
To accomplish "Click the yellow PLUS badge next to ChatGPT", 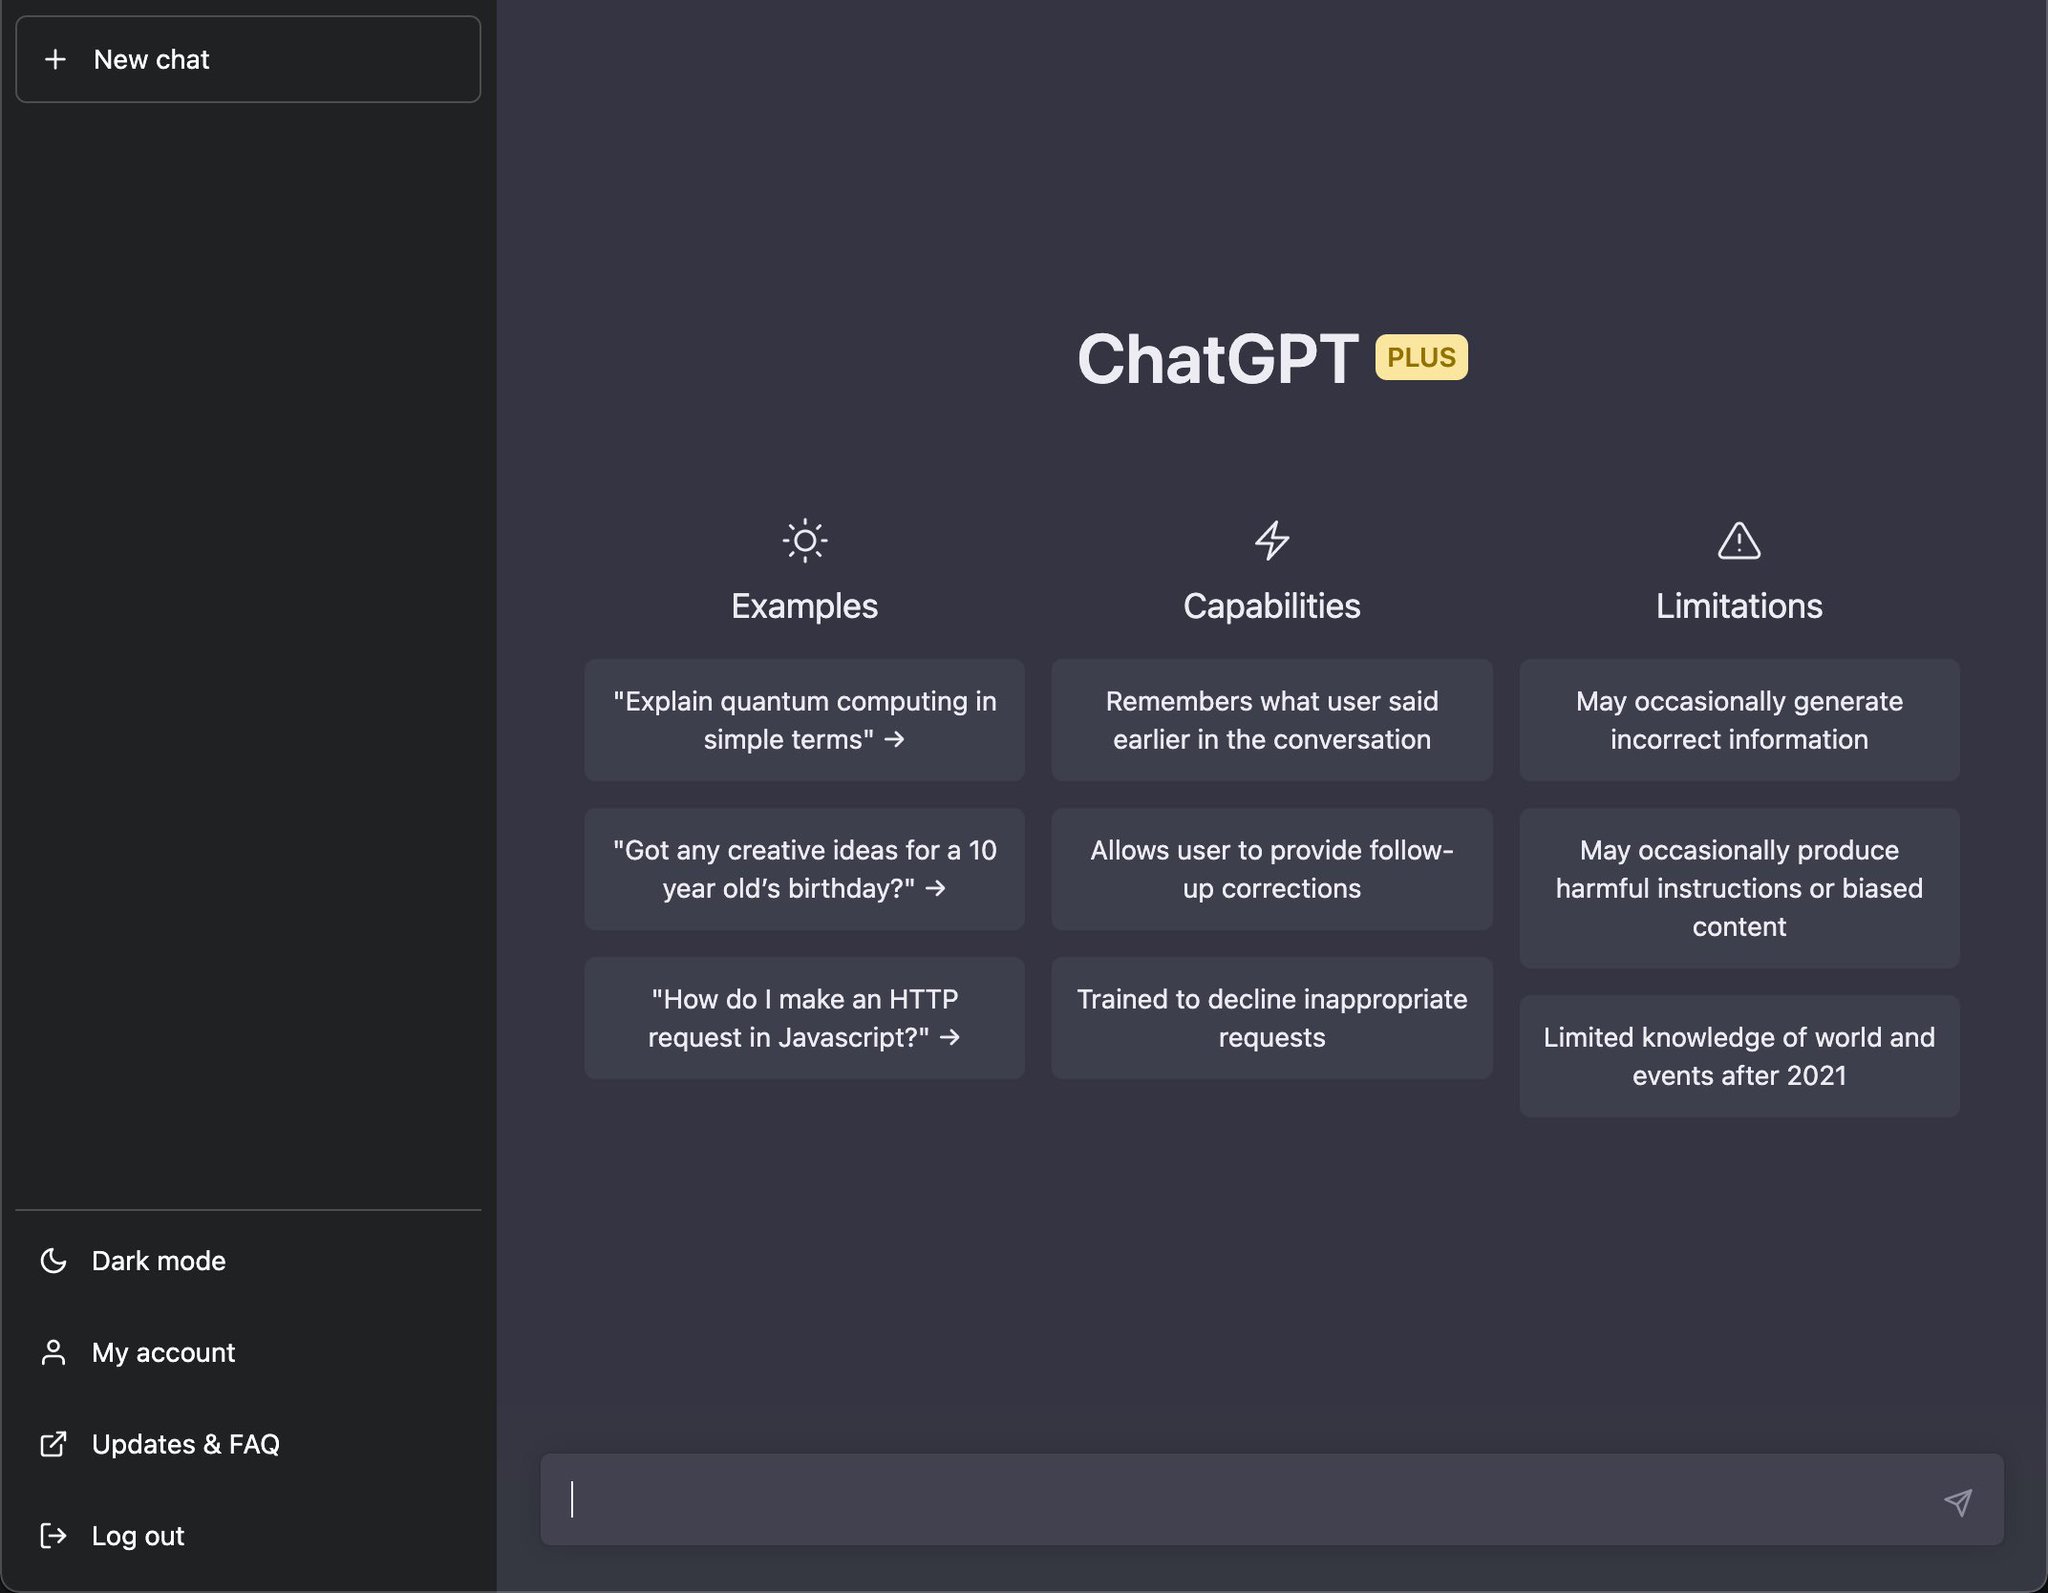I will coord(1421,357).
